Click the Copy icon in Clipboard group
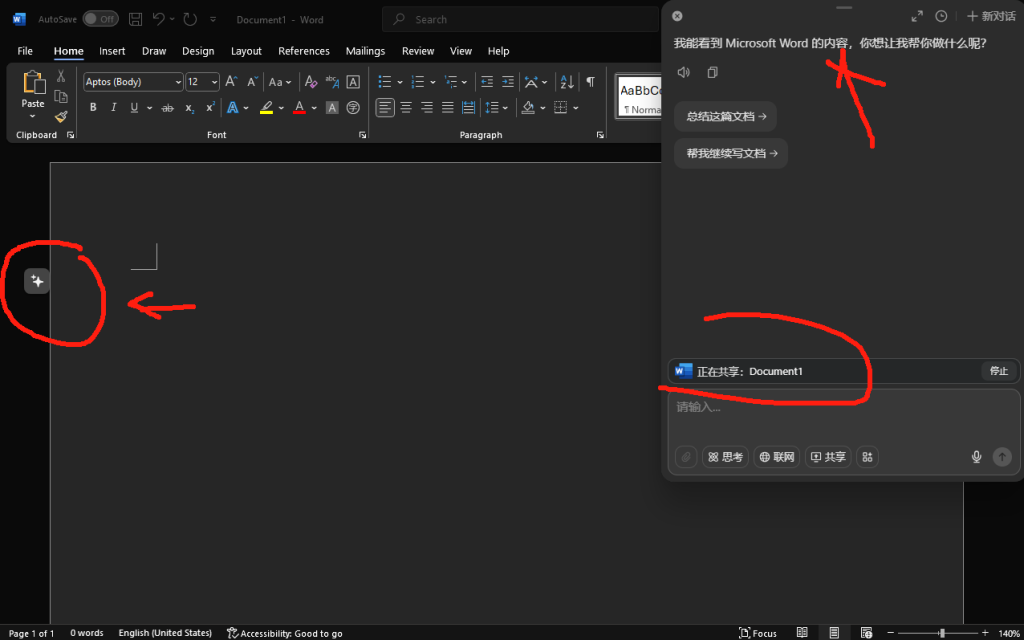Image resolution: width=1024 pixels, height=640 pixels. pos(61,97)
